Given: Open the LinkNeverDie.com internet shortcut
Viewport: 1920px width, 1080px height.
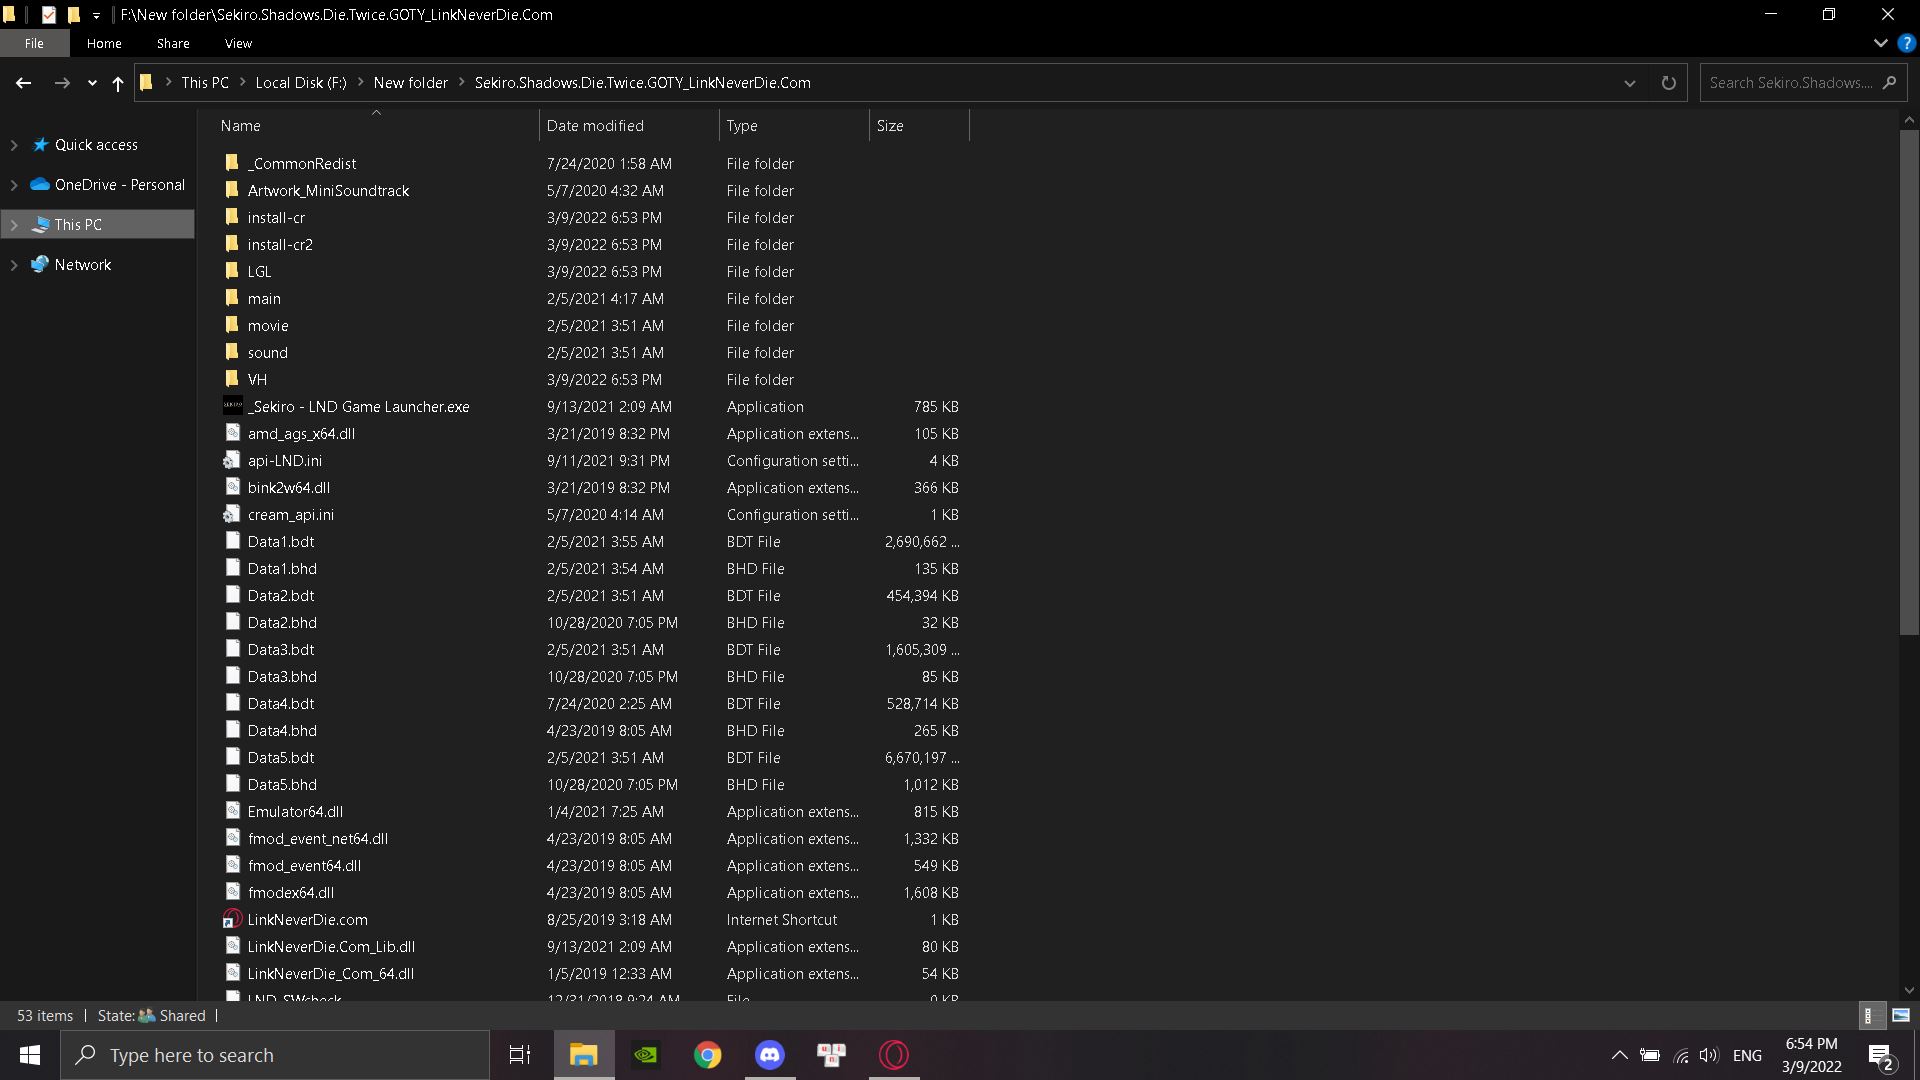Looking at the screenshot, I should pyautogui.click(x=306, y=919).
